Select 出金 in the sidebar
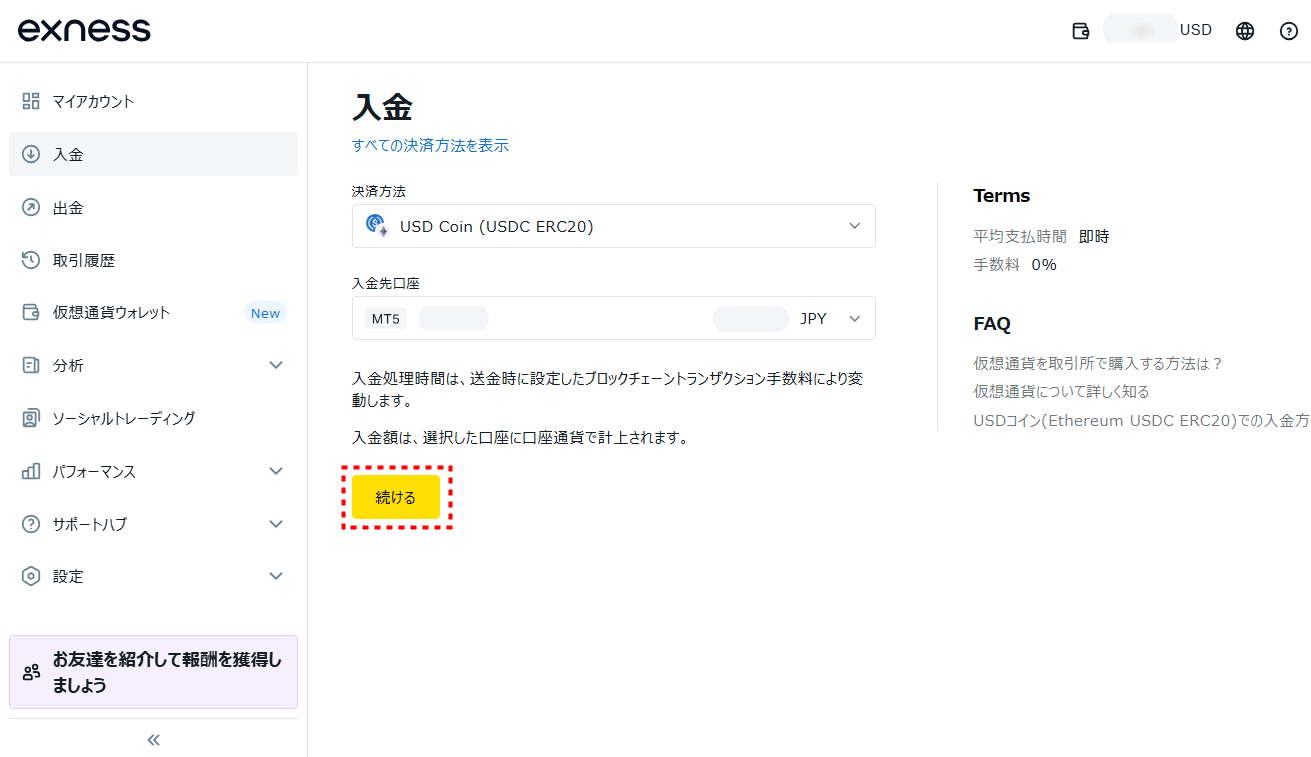The width and height of the screenshot is (1311, 757). click(x=153, y=207)
